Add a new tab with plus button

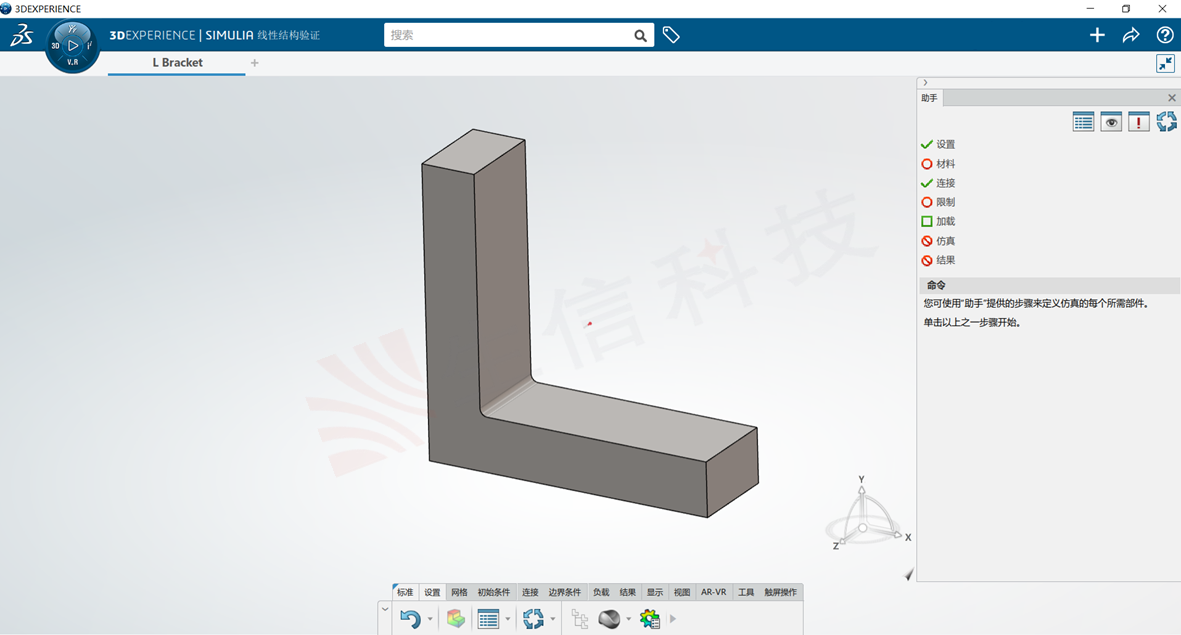[x=255, y=63]
